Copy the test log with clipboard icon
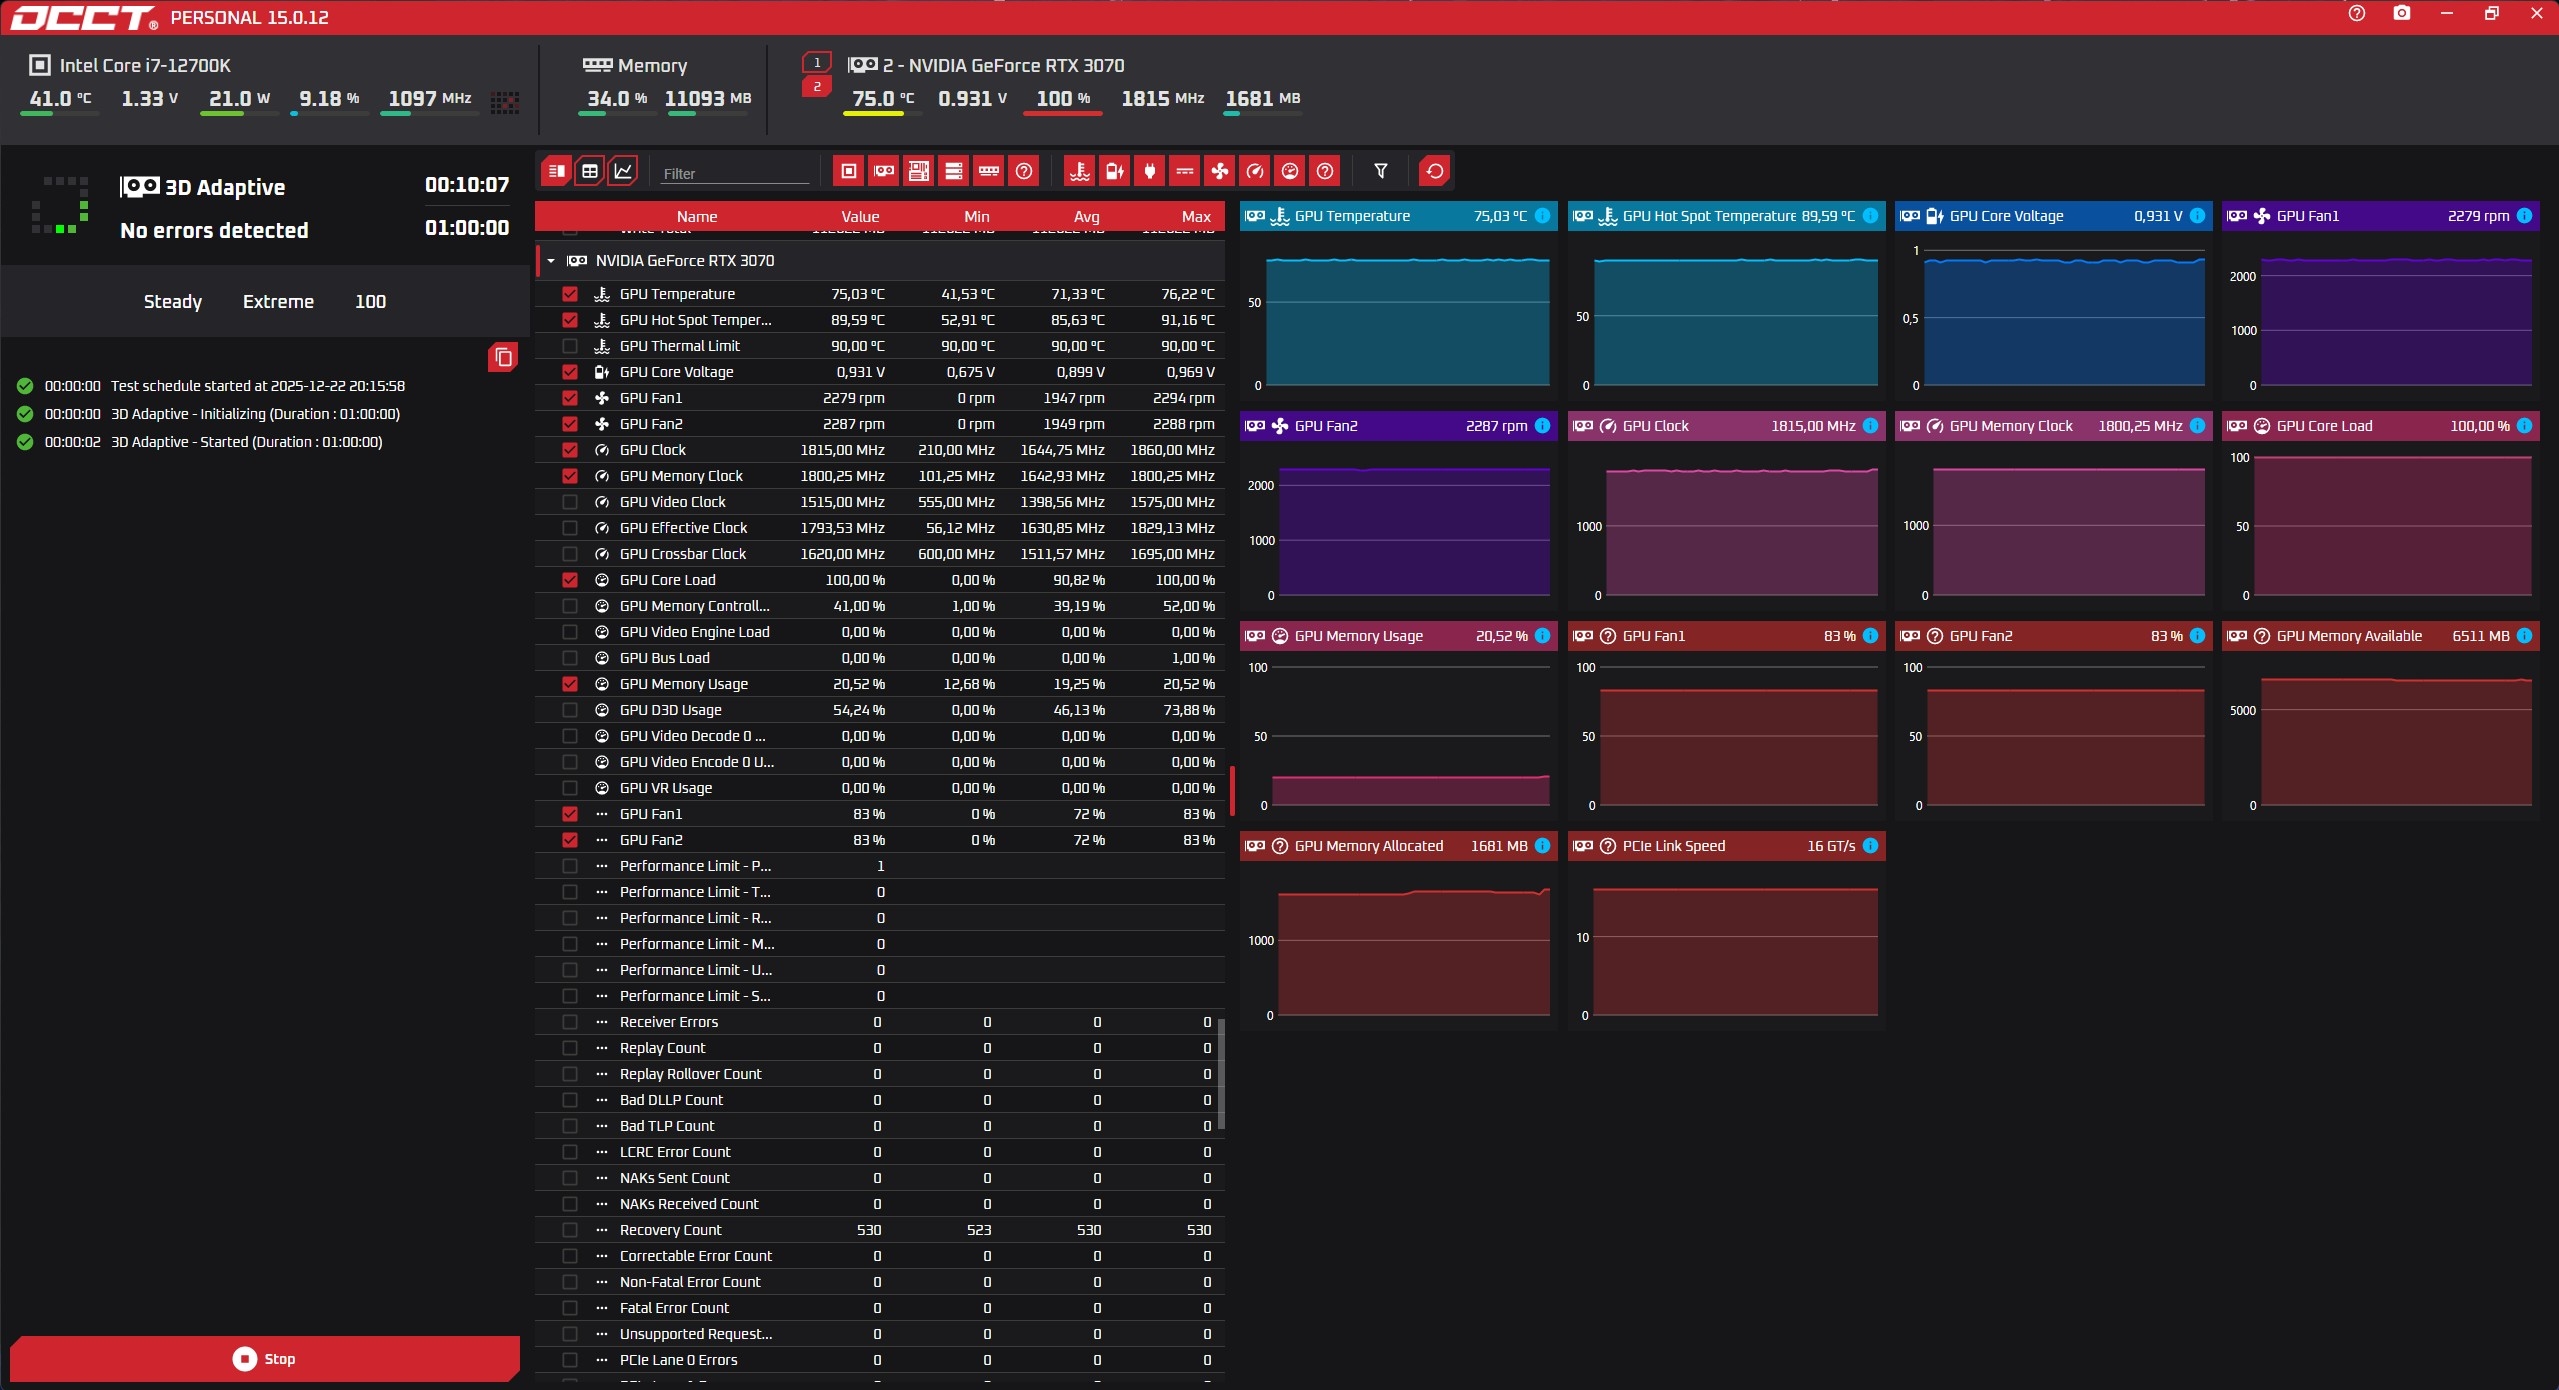This screenshot has height=1390, width=2559. 503,357
